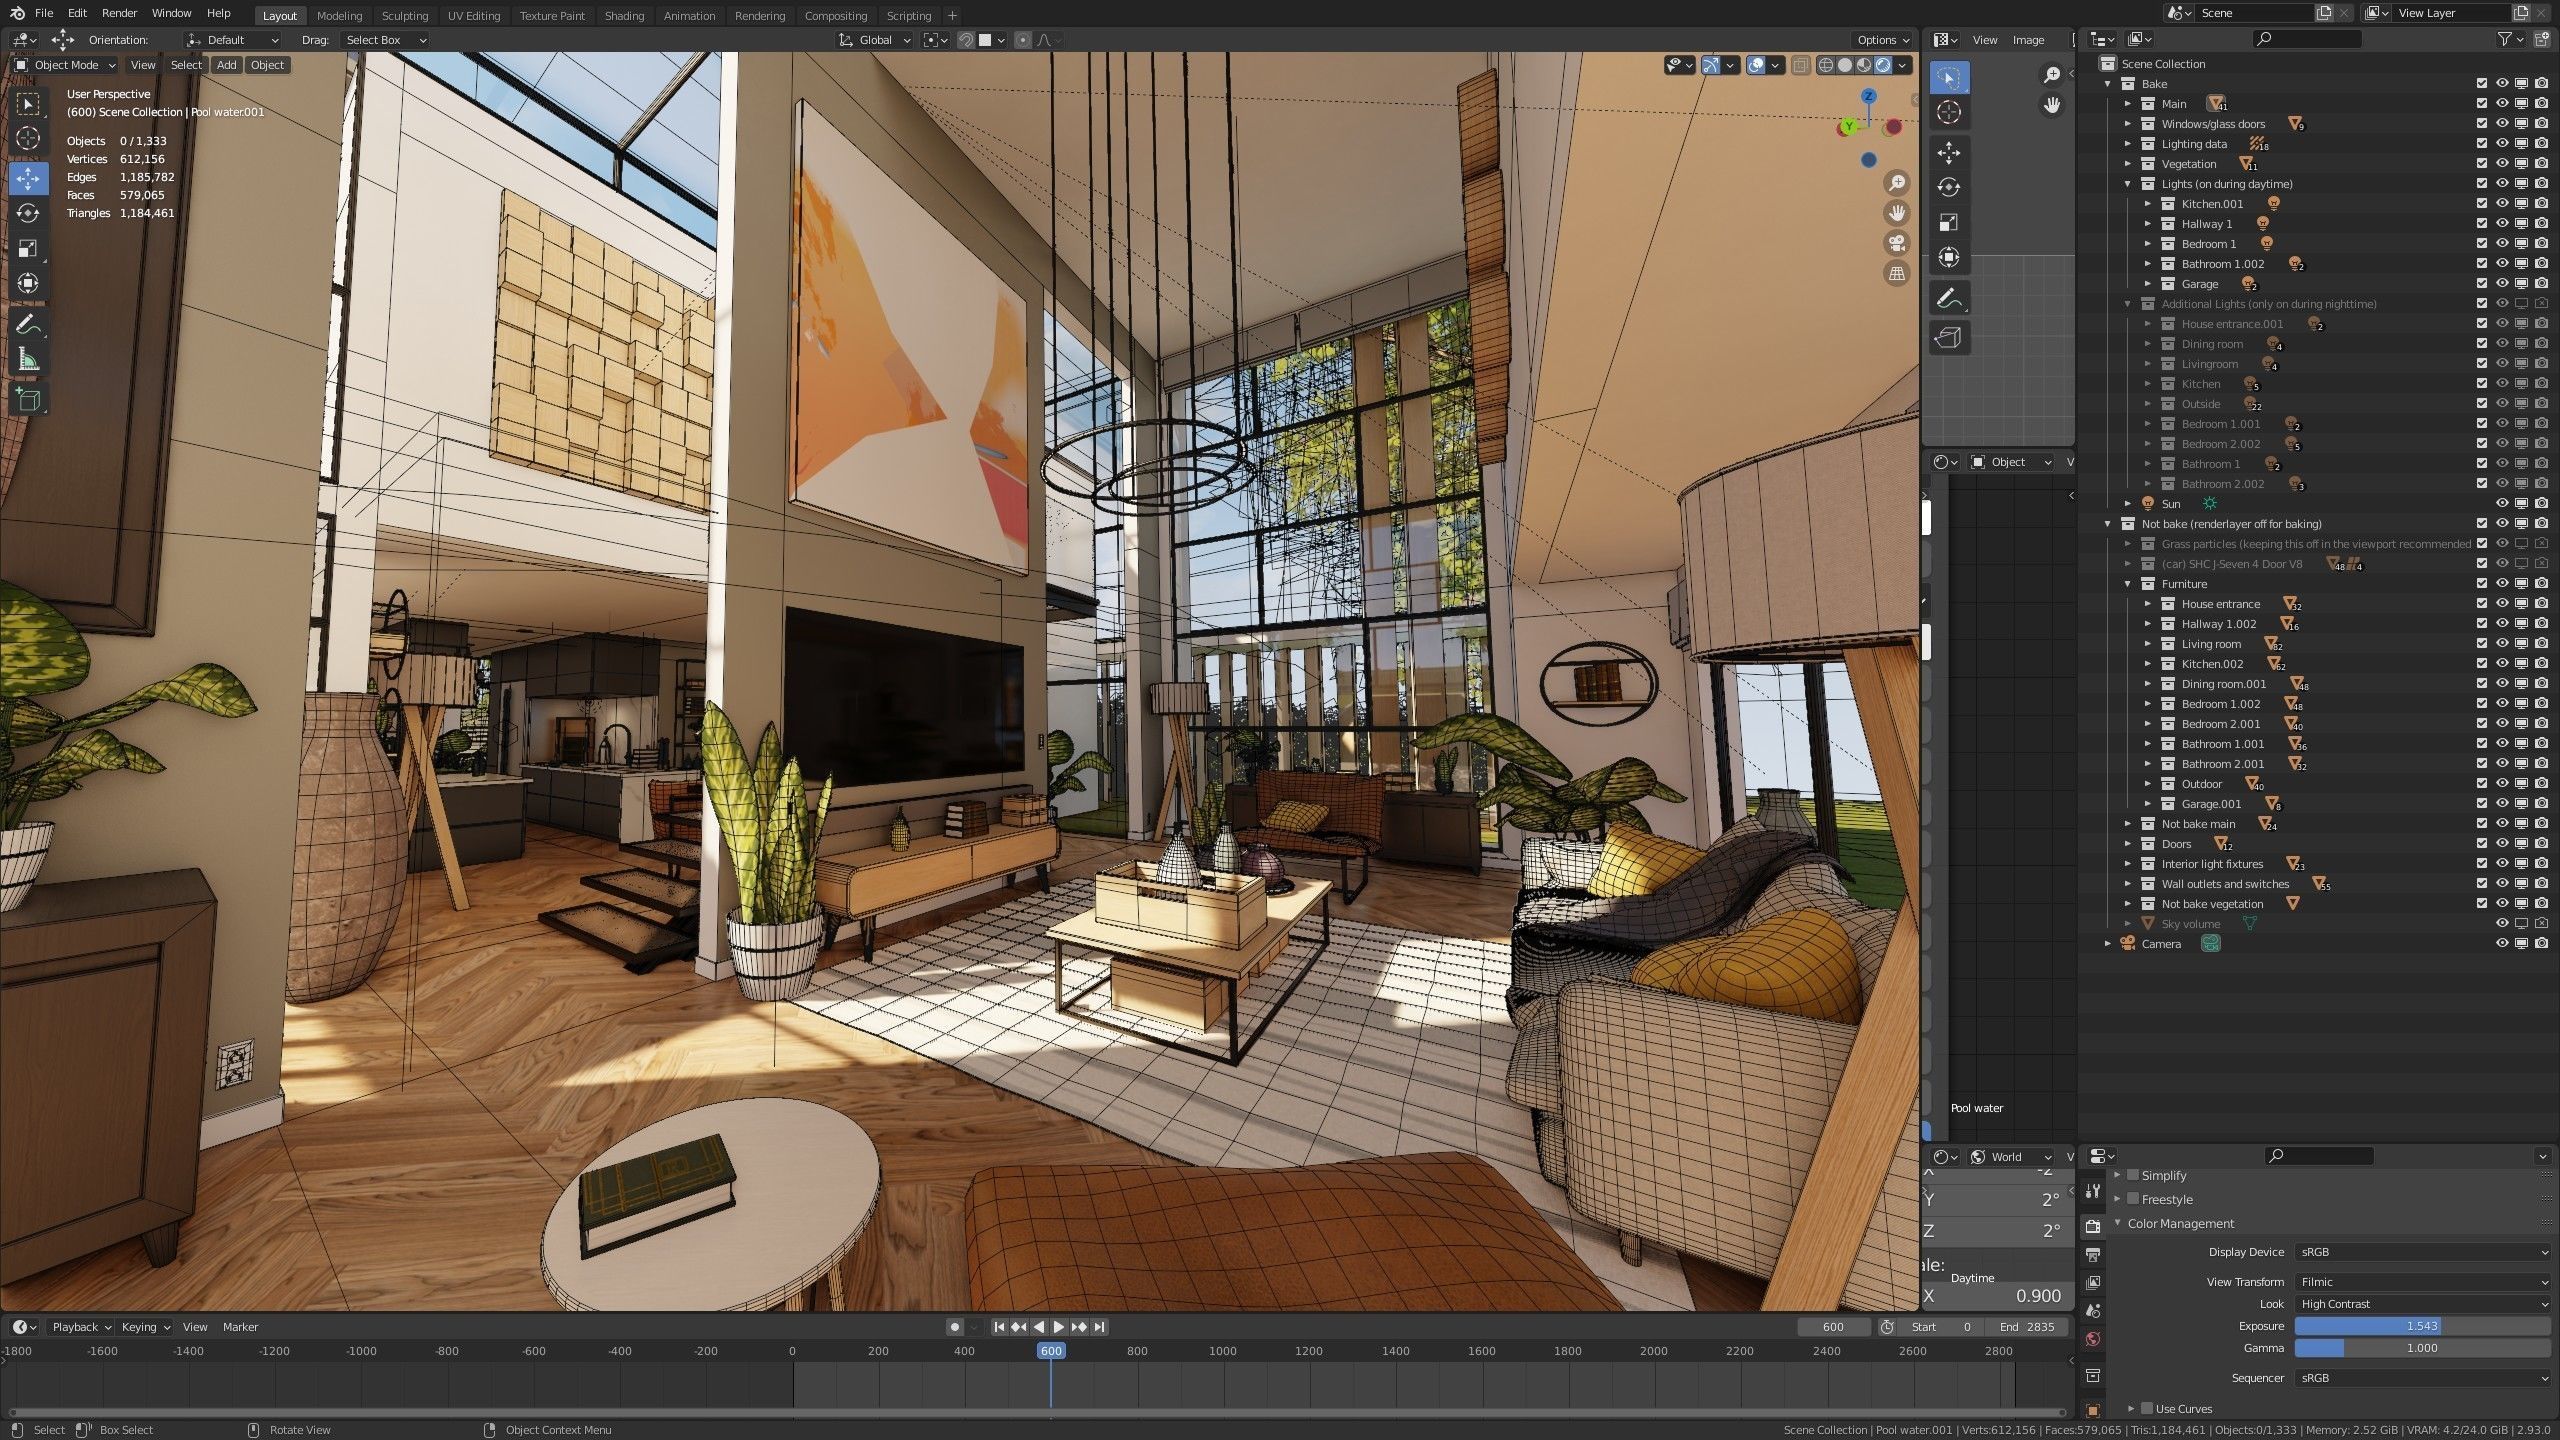Click the outliner filter funnel icon
The image size is (2560, 1440).
pos(2504,39)
